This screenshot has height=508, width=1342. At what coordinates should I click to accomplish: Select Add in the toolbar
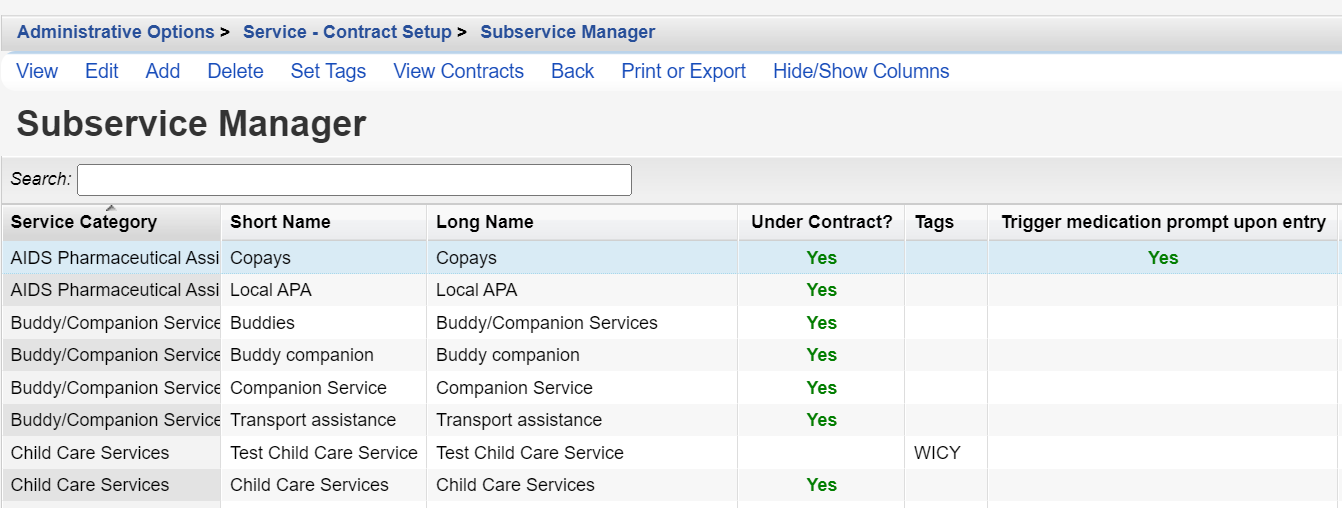(163, 71)
